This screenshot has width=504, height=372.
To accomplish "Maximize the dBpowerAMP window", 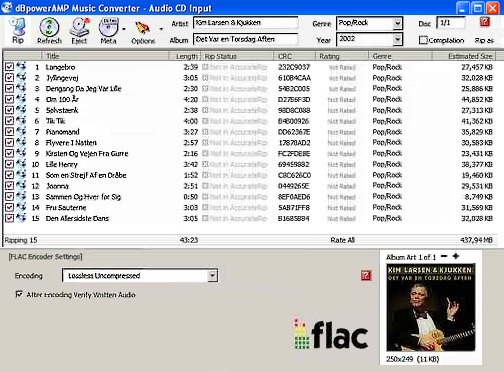I will click(477, 8).
